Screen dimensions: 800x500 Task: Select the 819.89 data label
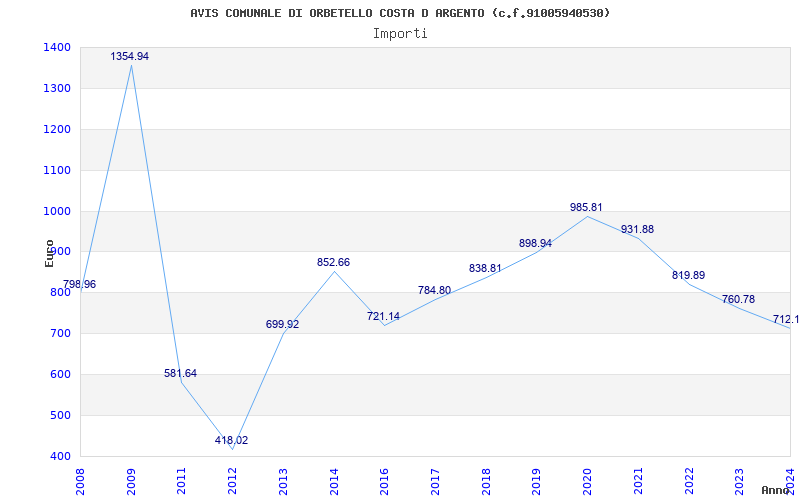point(688,276)
